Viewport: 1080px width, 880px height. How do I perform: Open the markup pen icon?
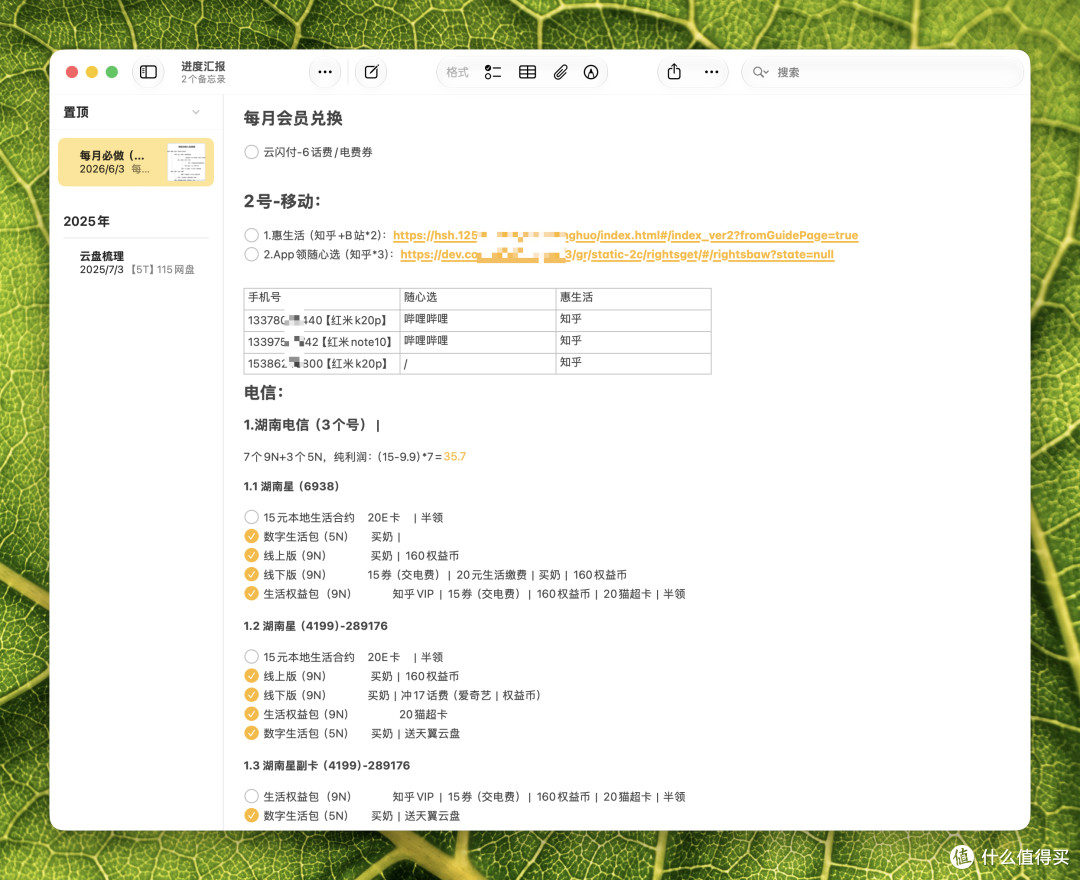(x=591, y=72)
